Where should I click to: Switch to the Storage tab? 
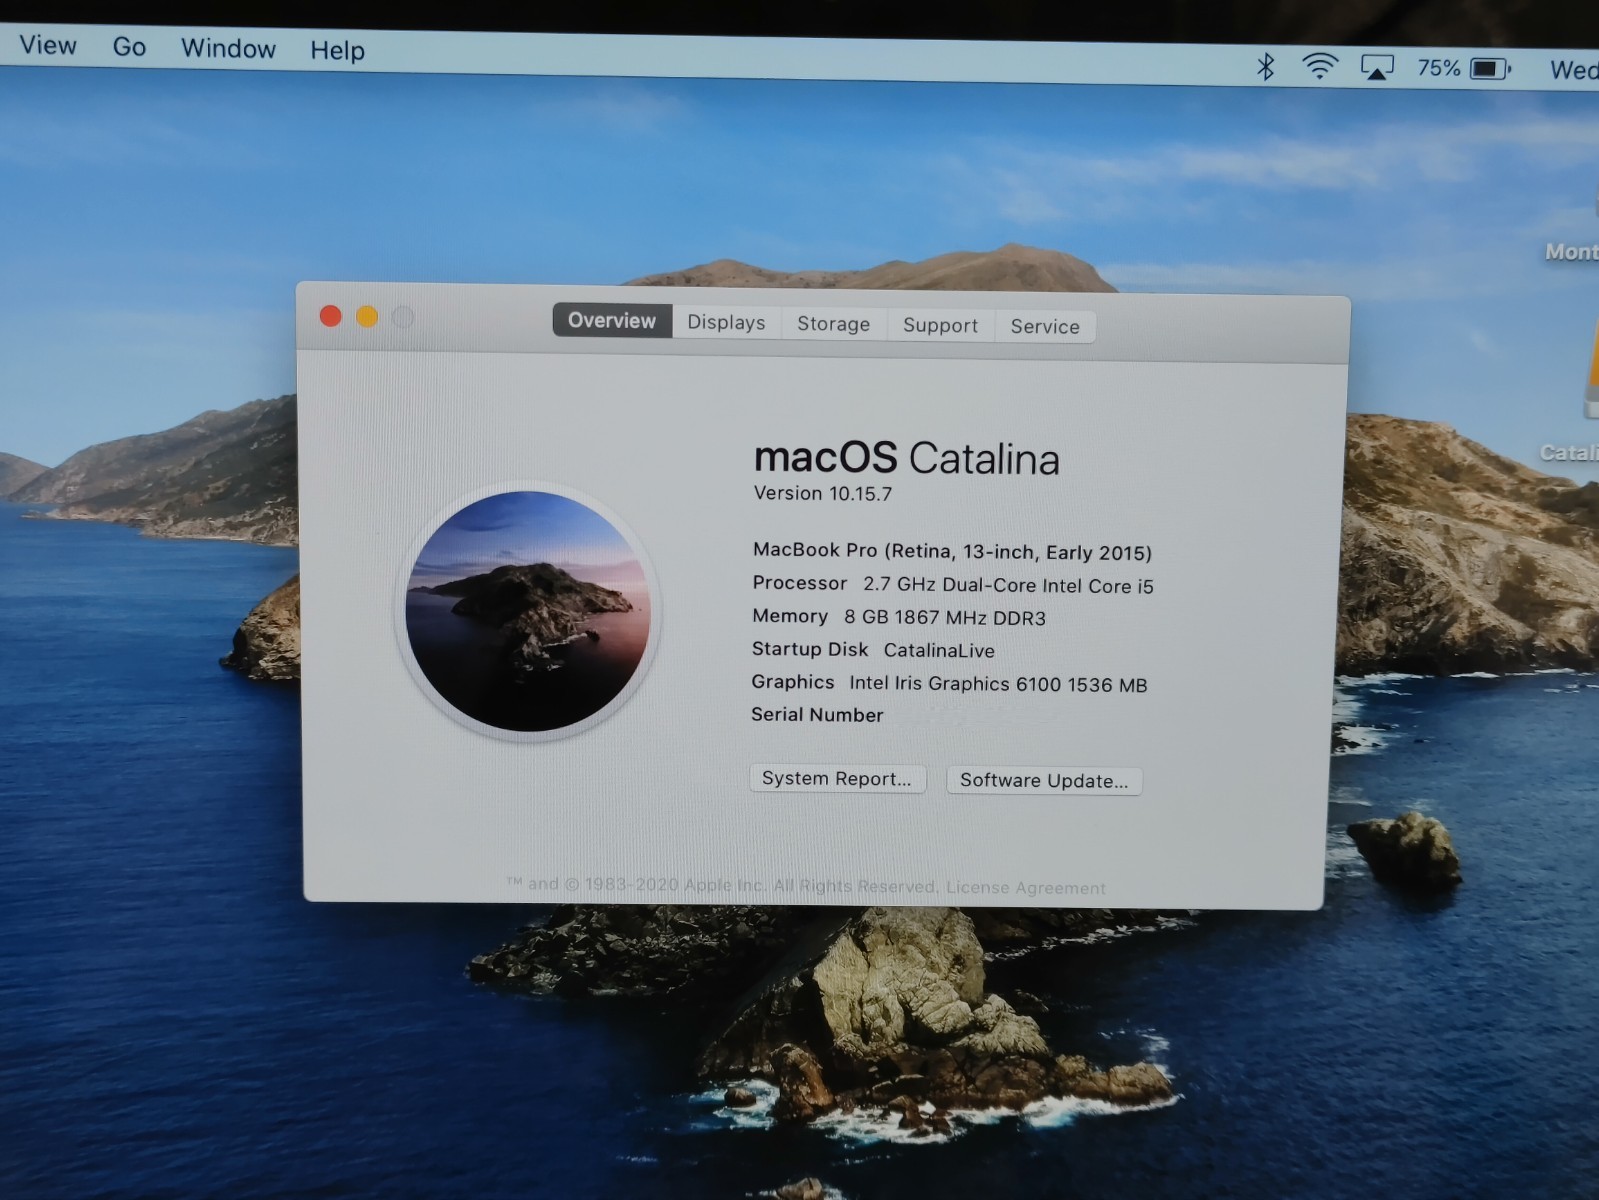[x=833, y=324]
